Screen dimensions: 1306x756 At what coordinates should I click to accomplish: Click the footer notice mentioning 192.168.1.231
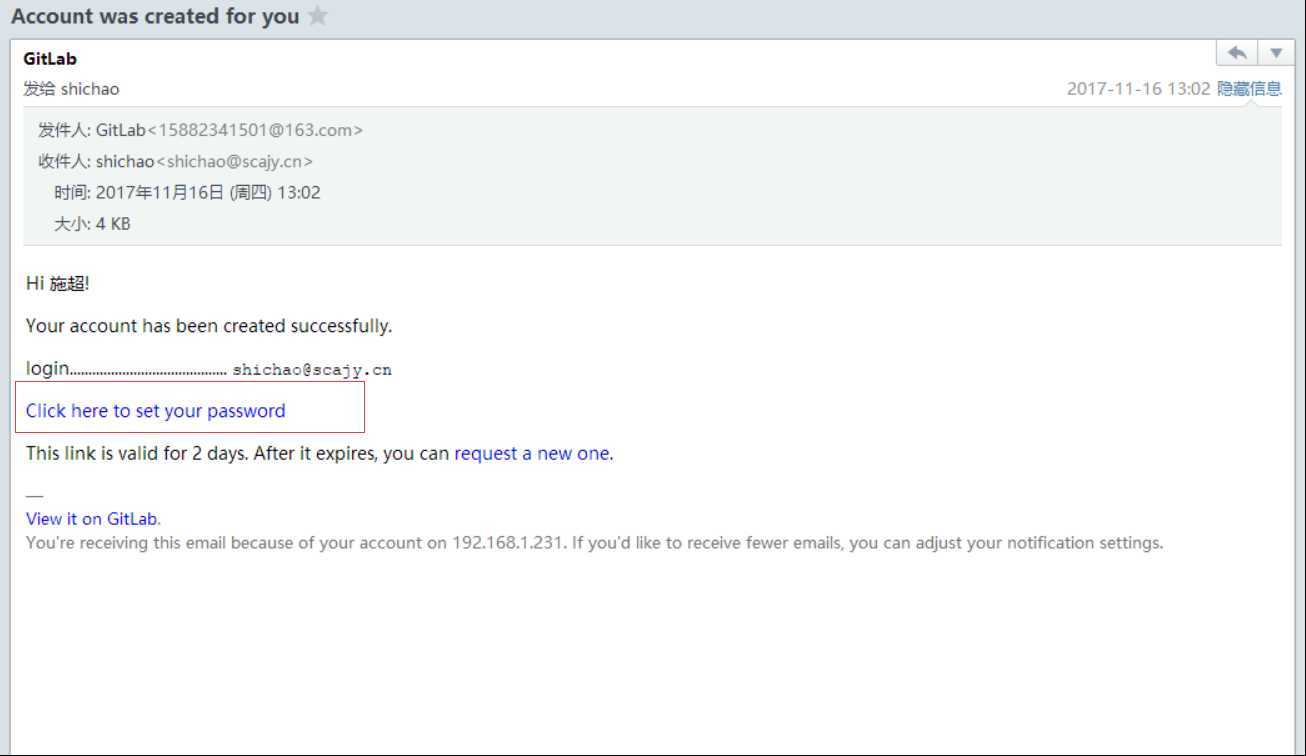point(595,543)
